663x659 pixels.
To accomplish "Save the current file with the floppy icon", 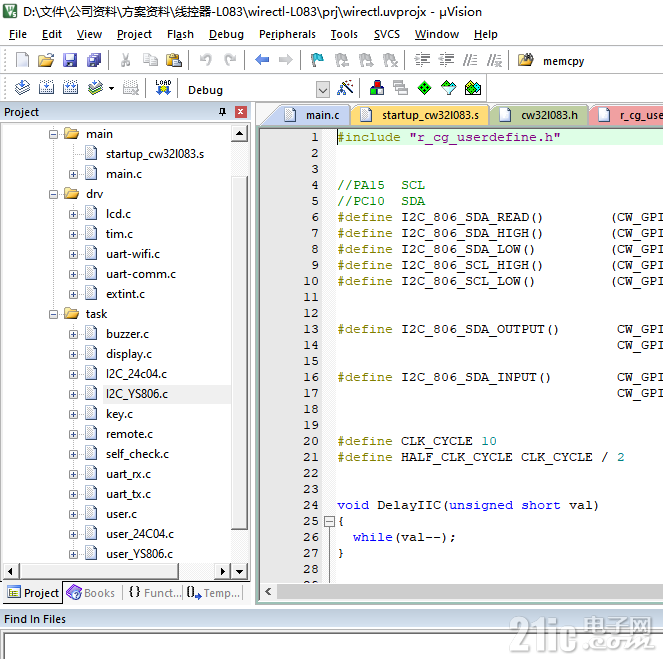I will point(70,60).
